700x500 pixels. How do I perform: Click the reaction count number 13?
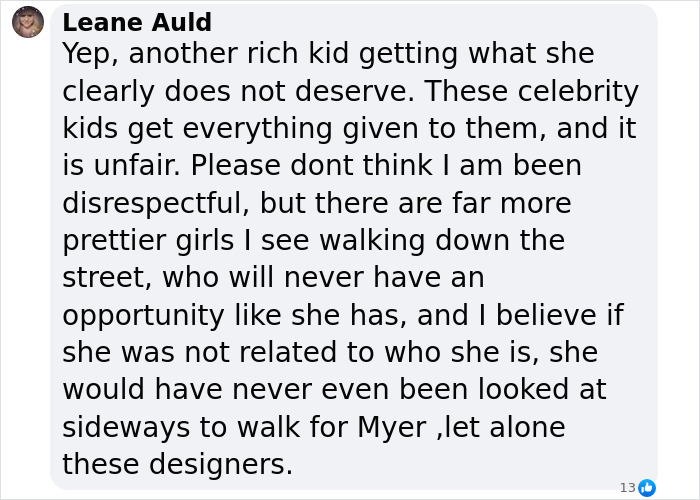pos(627,487)
